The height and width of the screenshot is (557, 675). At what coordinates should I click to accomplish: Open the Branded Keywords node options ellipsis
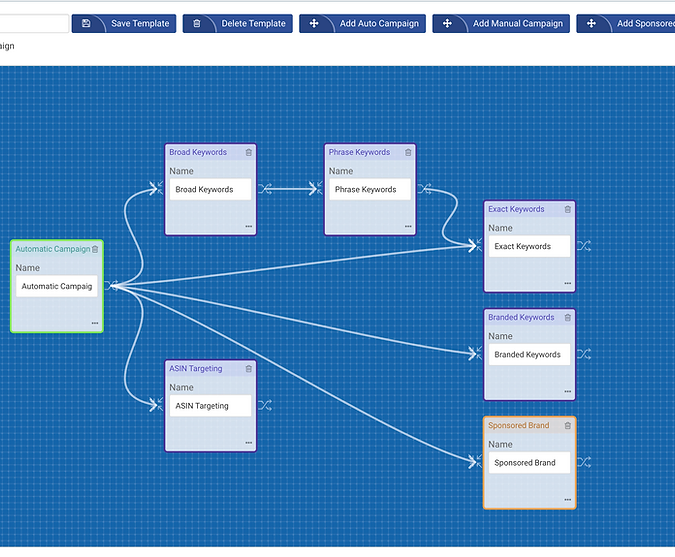pos(568,391)
